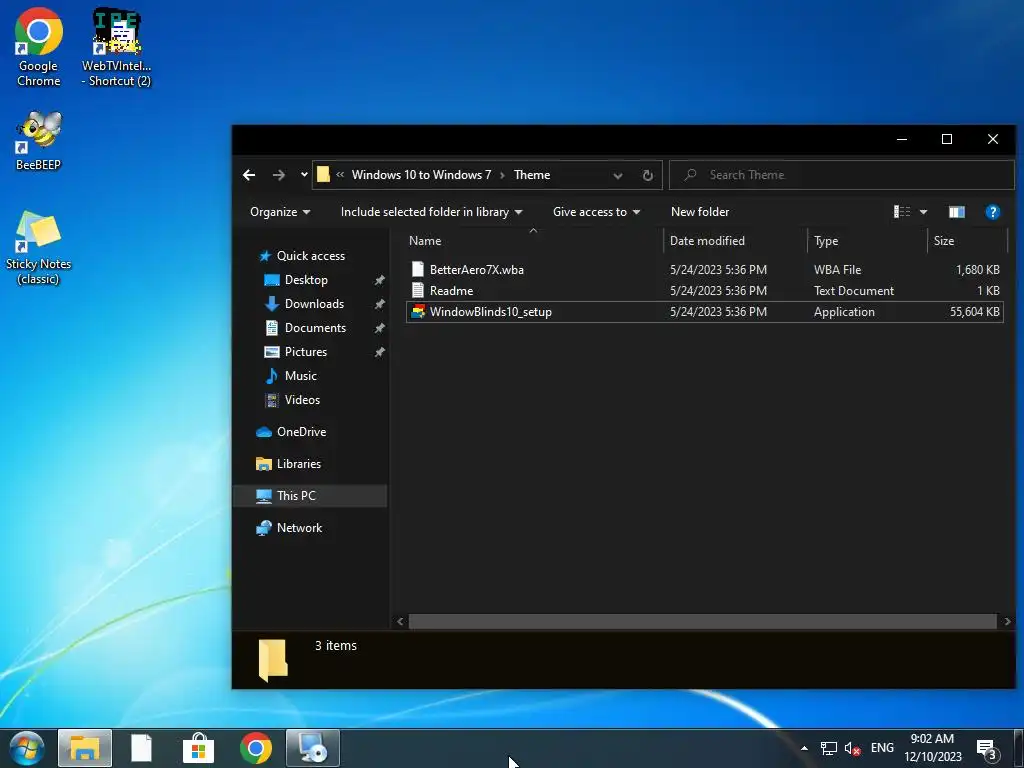The height and width of the screenshot is (768, 1024).
Task: Expand address bar history dropdown
Action: click(x=618, y=175)
